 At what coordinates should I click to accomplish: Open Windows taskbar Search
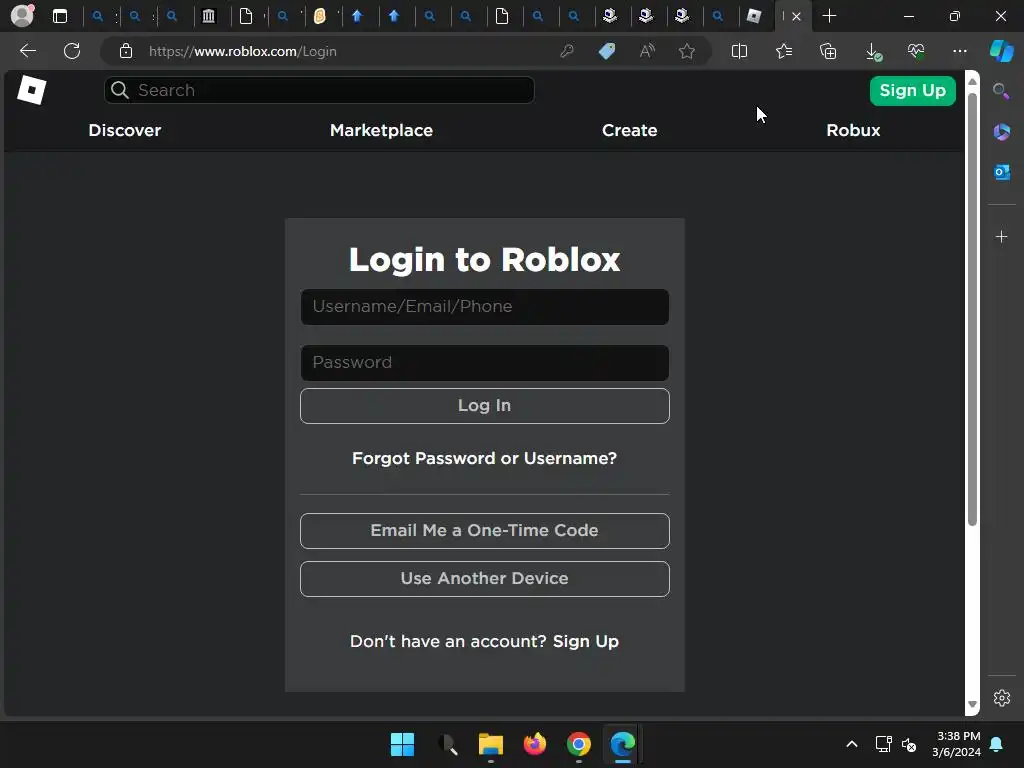(x=447, y=744)
